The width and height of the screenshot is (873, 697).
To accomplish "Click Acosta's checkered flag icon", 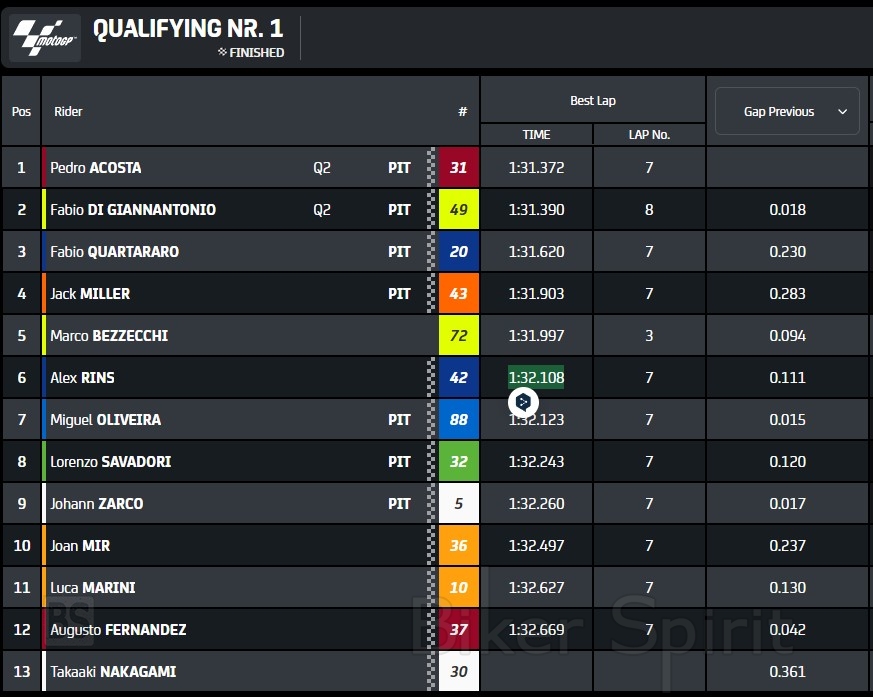I will [432, 168].
